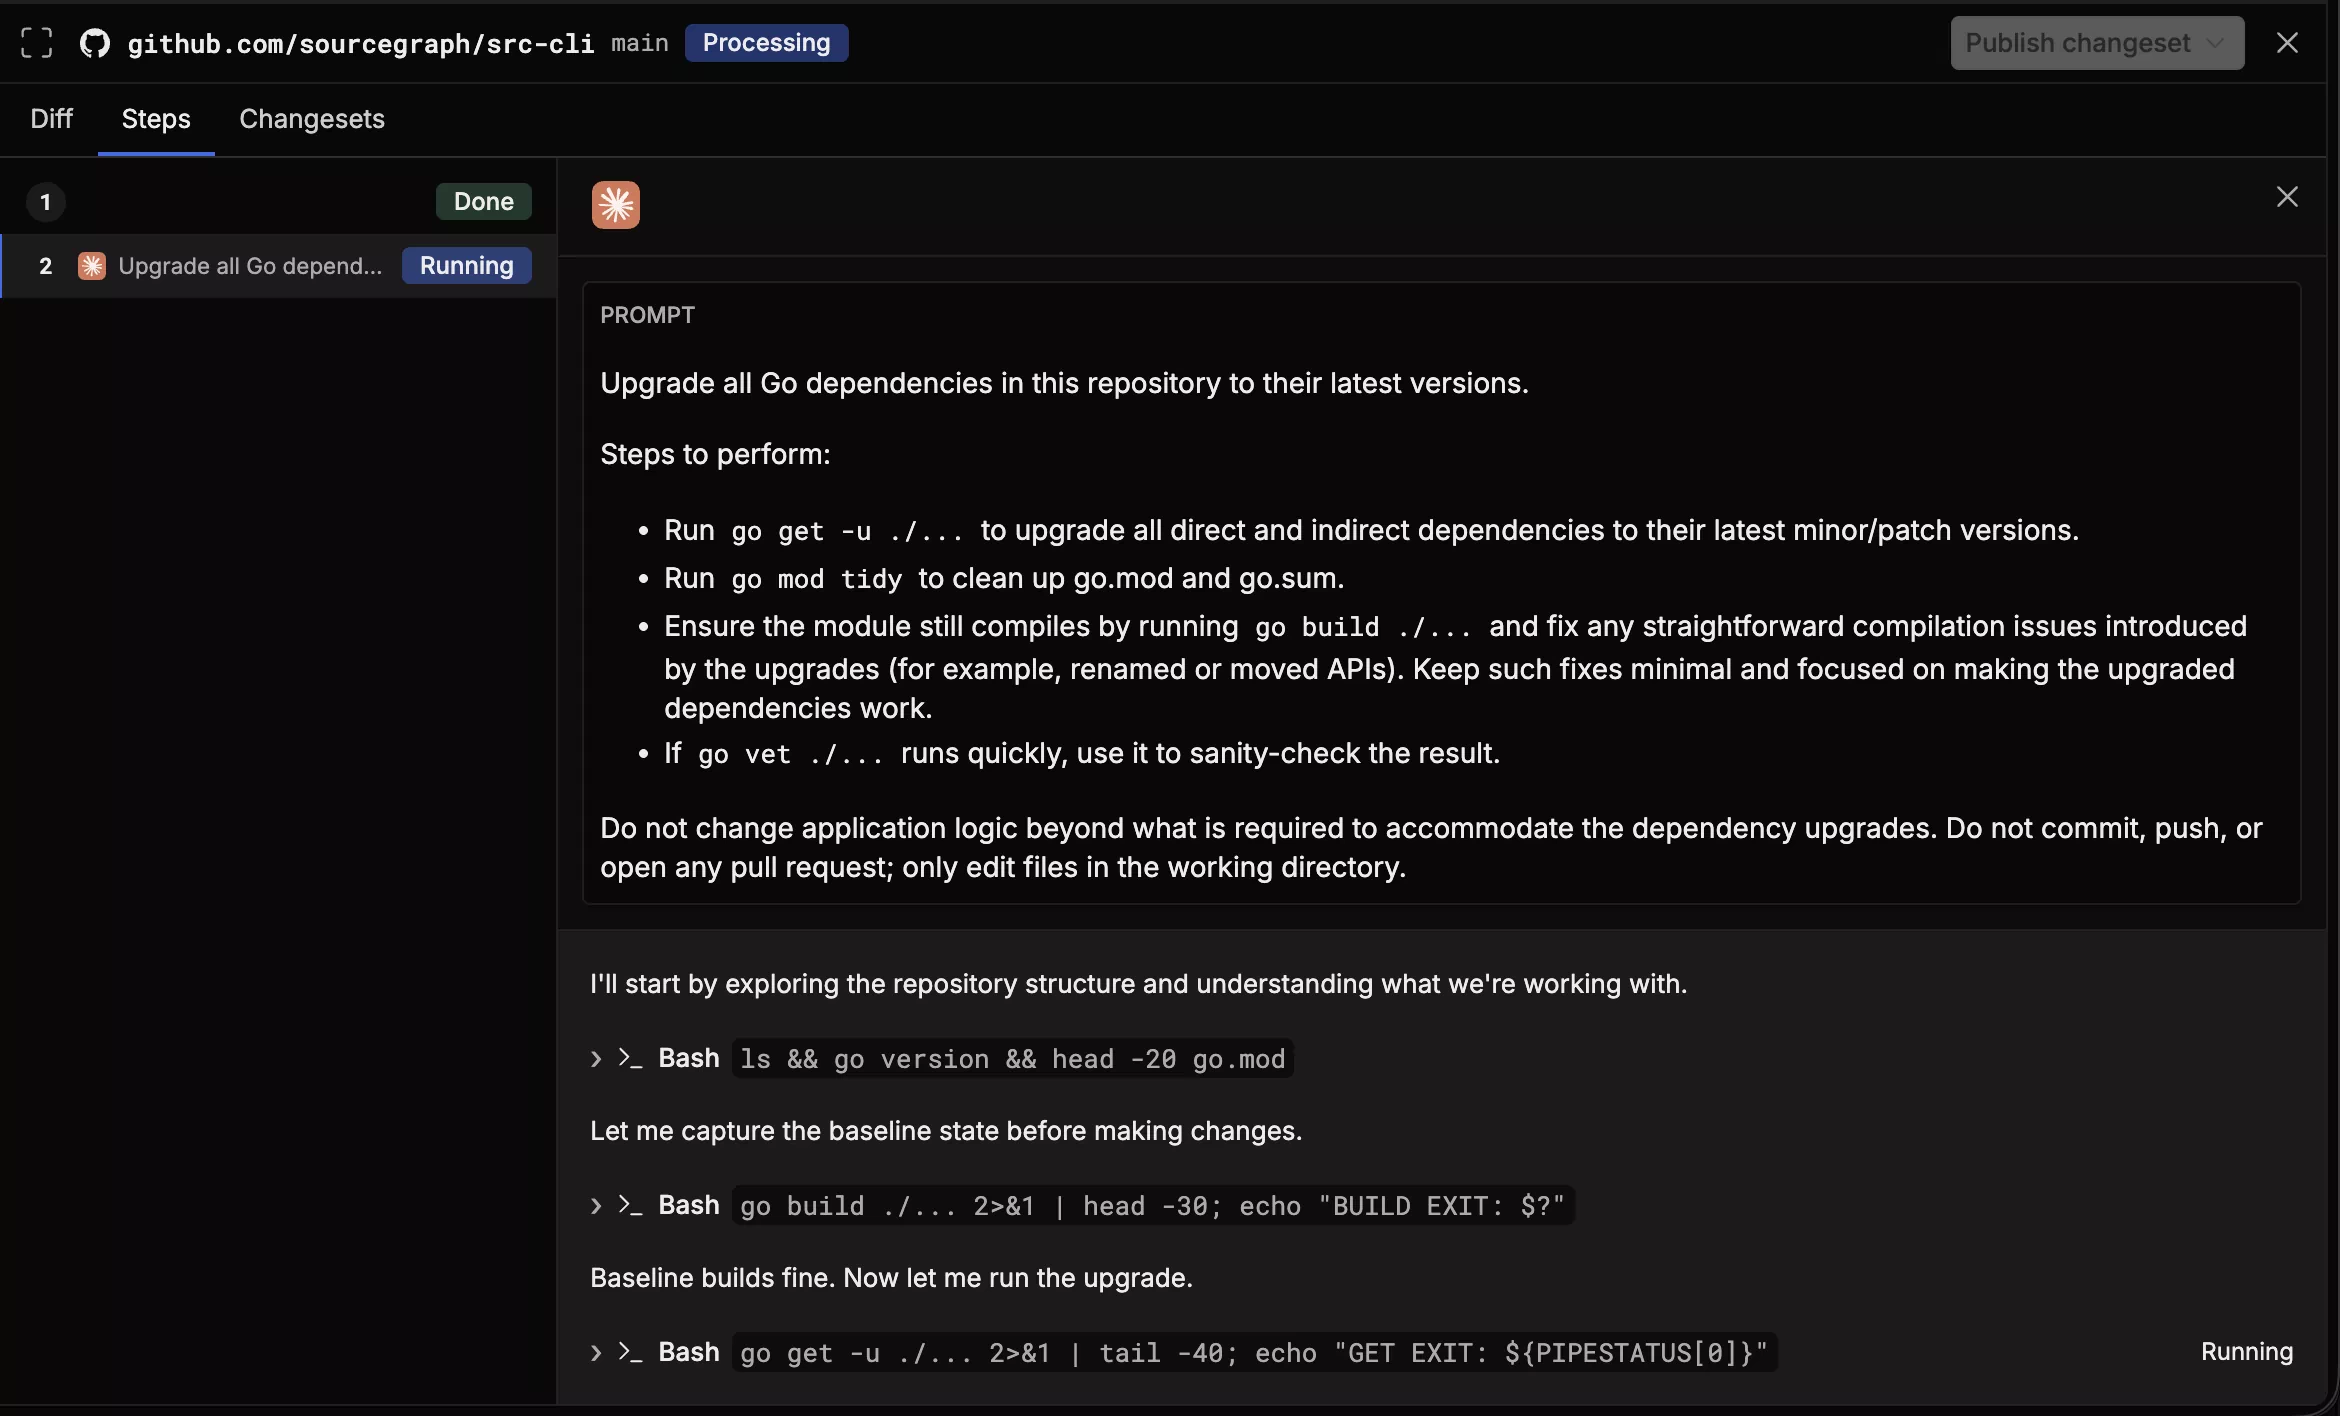Click the PROMPT heading label
The width and height of the screenshot is (2340, 1416).
click(647, 316)
